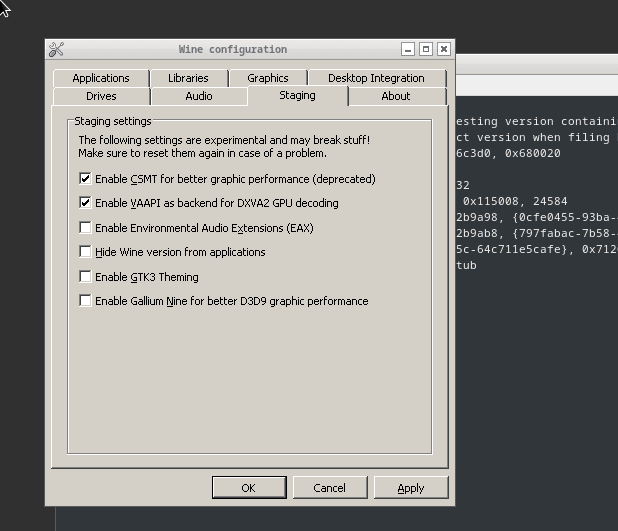Dismiss dialog using Cancel button

point(330,488)
